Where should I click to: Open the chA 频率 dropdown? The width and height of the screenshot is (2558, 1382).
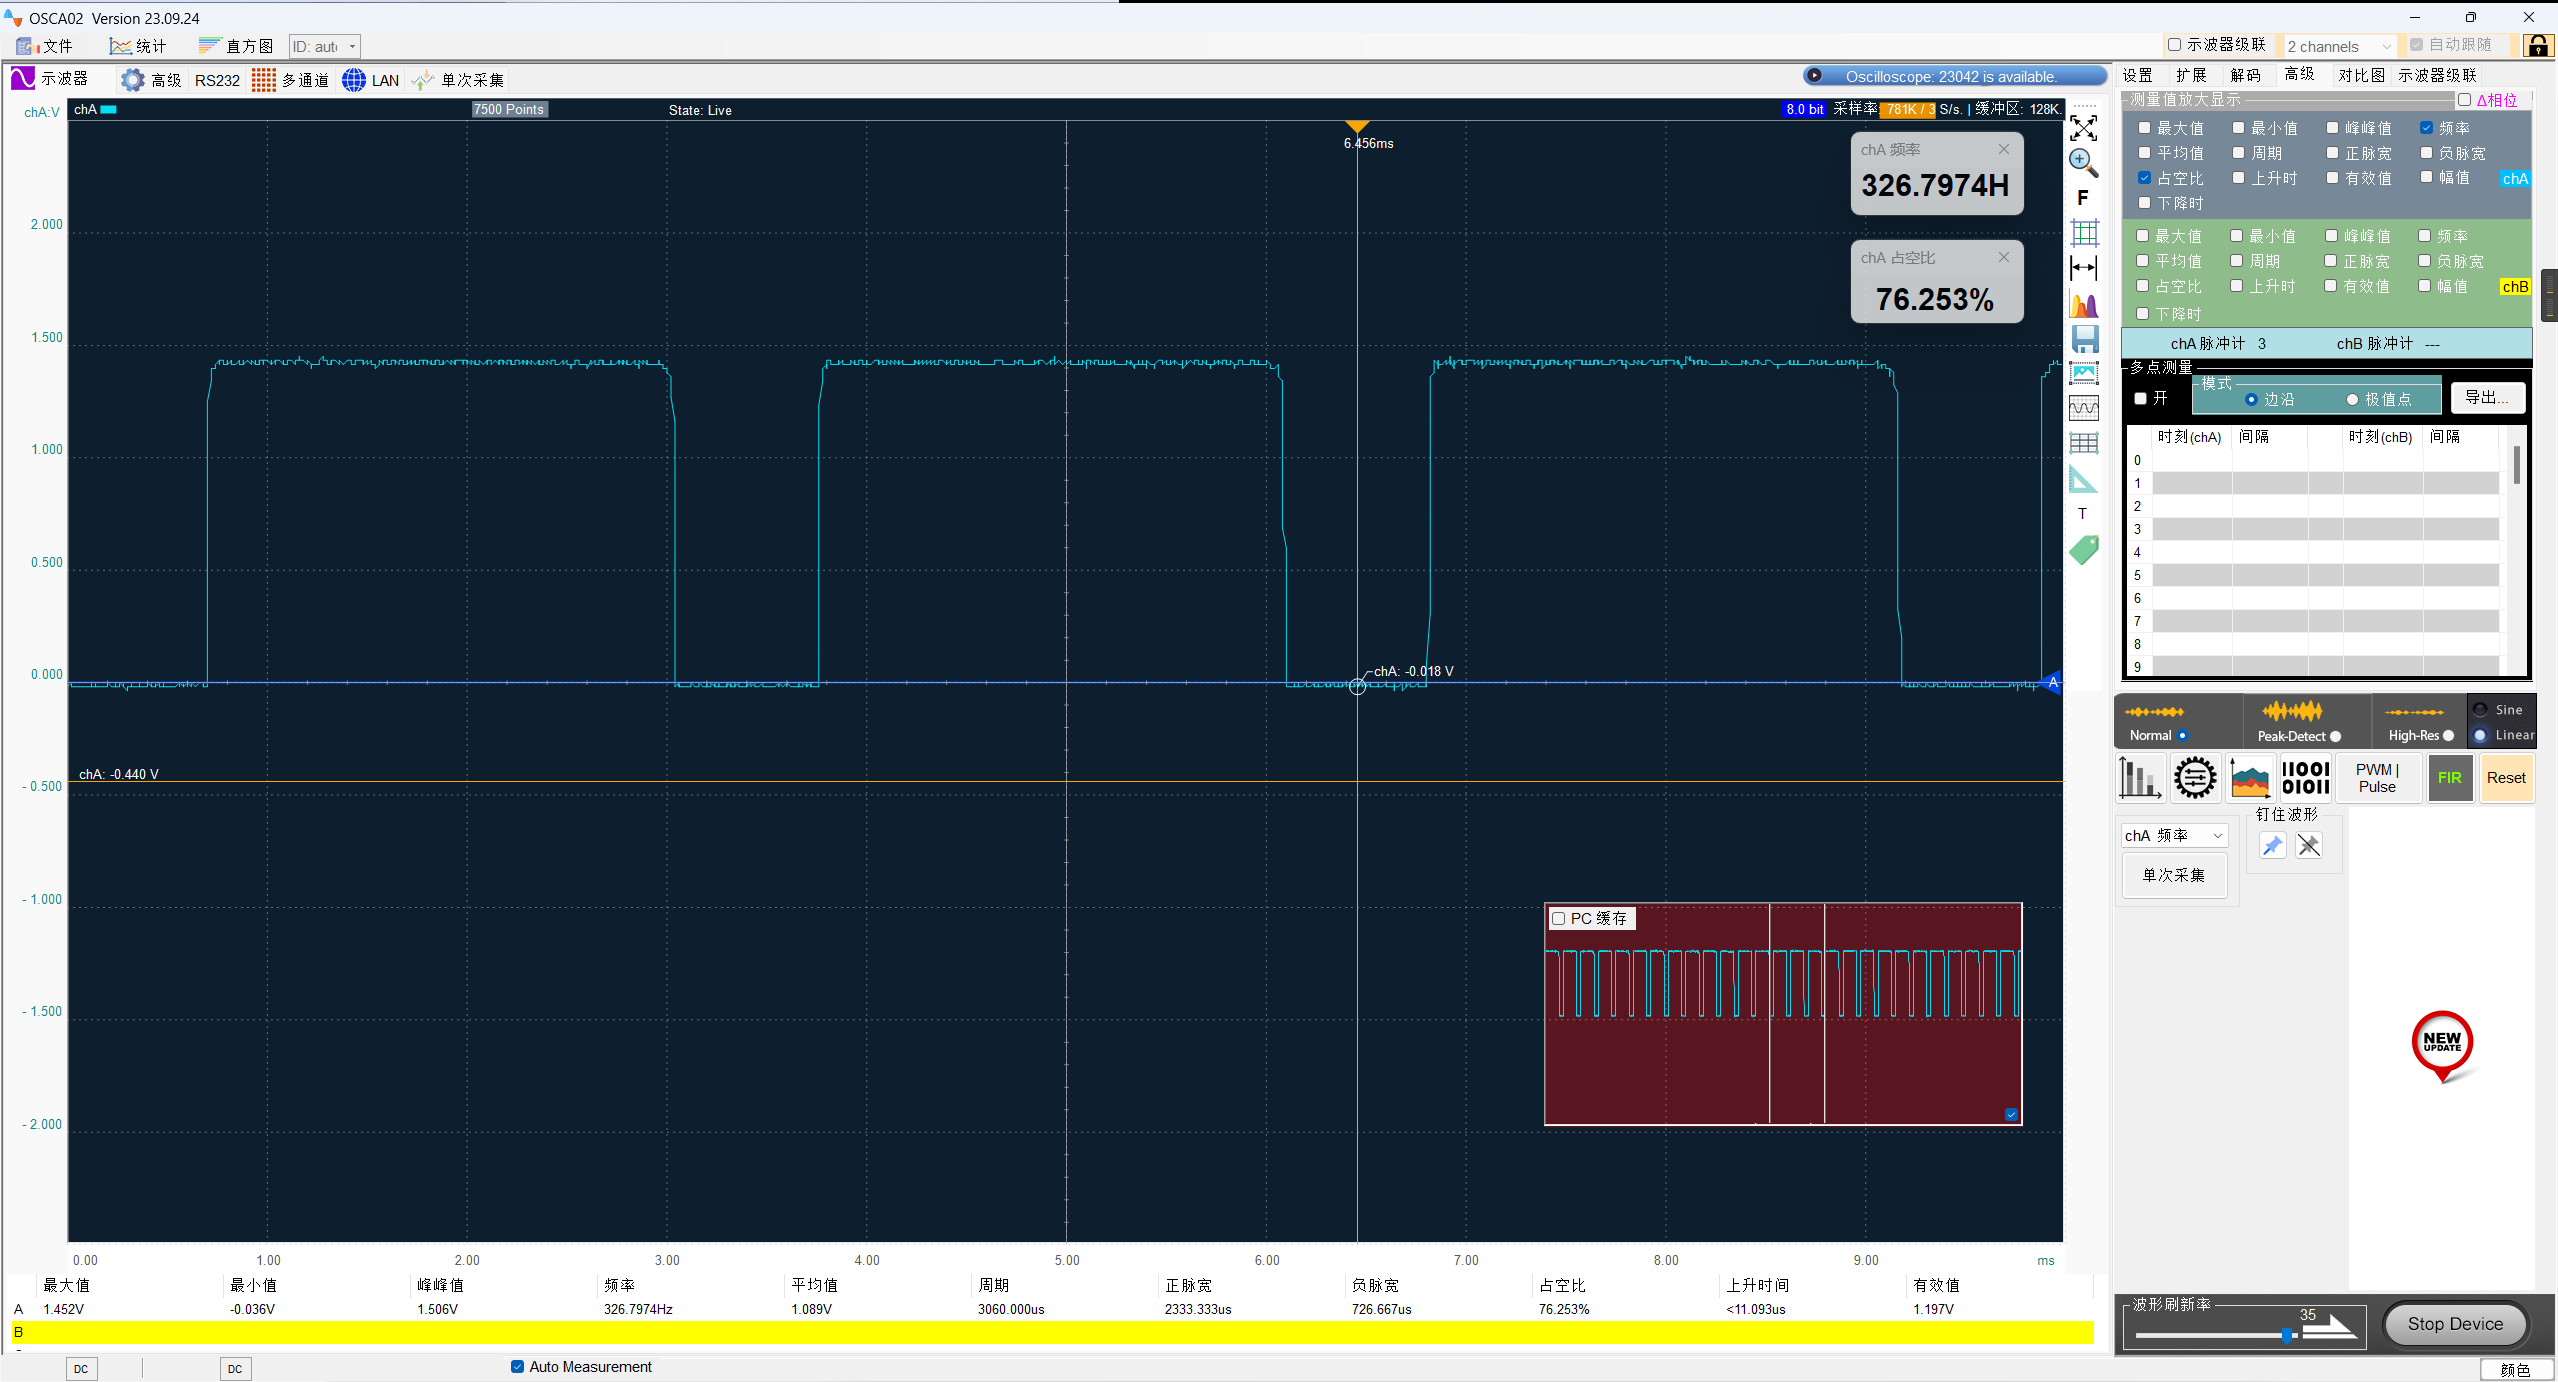click(2174, 835)
